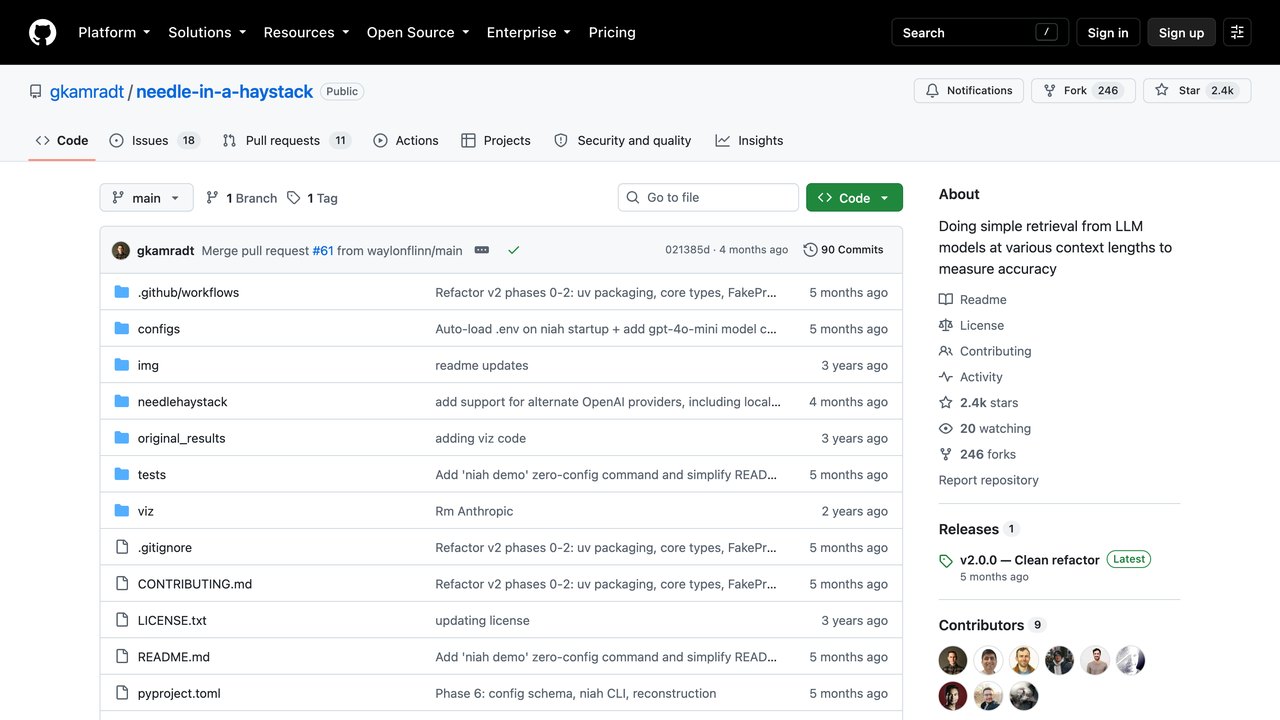Click the Sign up button

point(1181,32)
